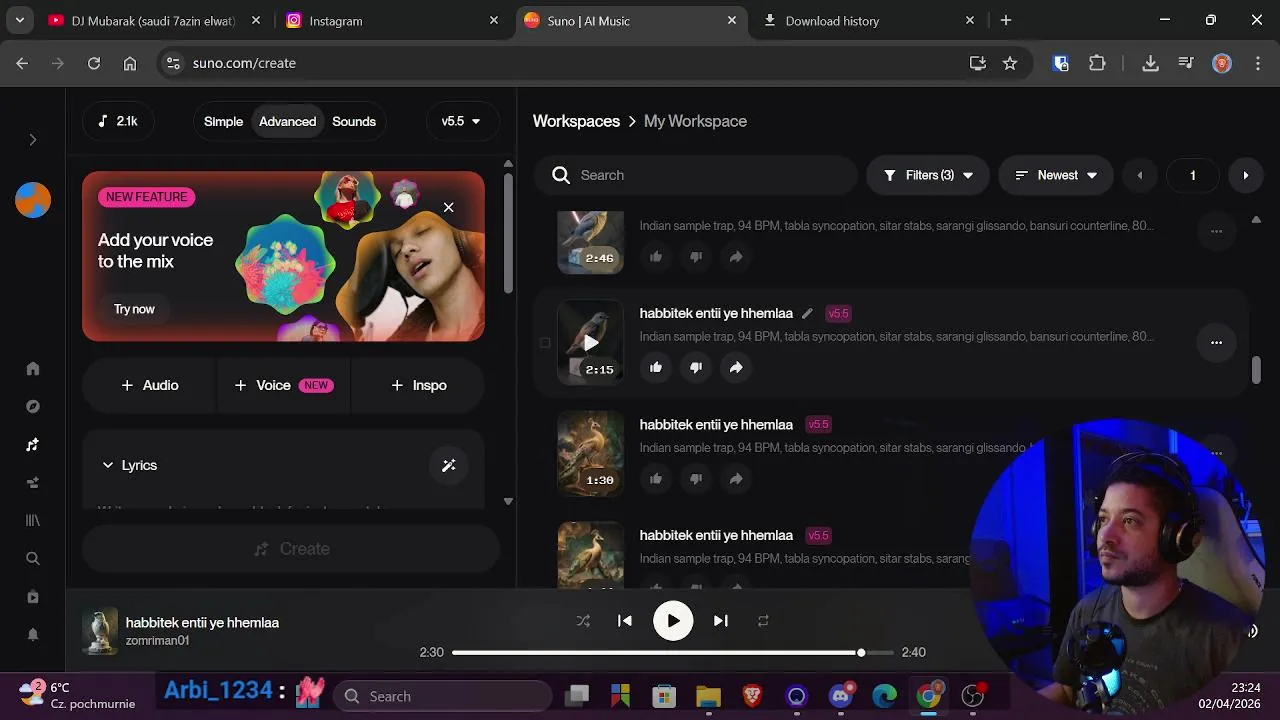Toggle repeat in the player

[x=763, y=621]
